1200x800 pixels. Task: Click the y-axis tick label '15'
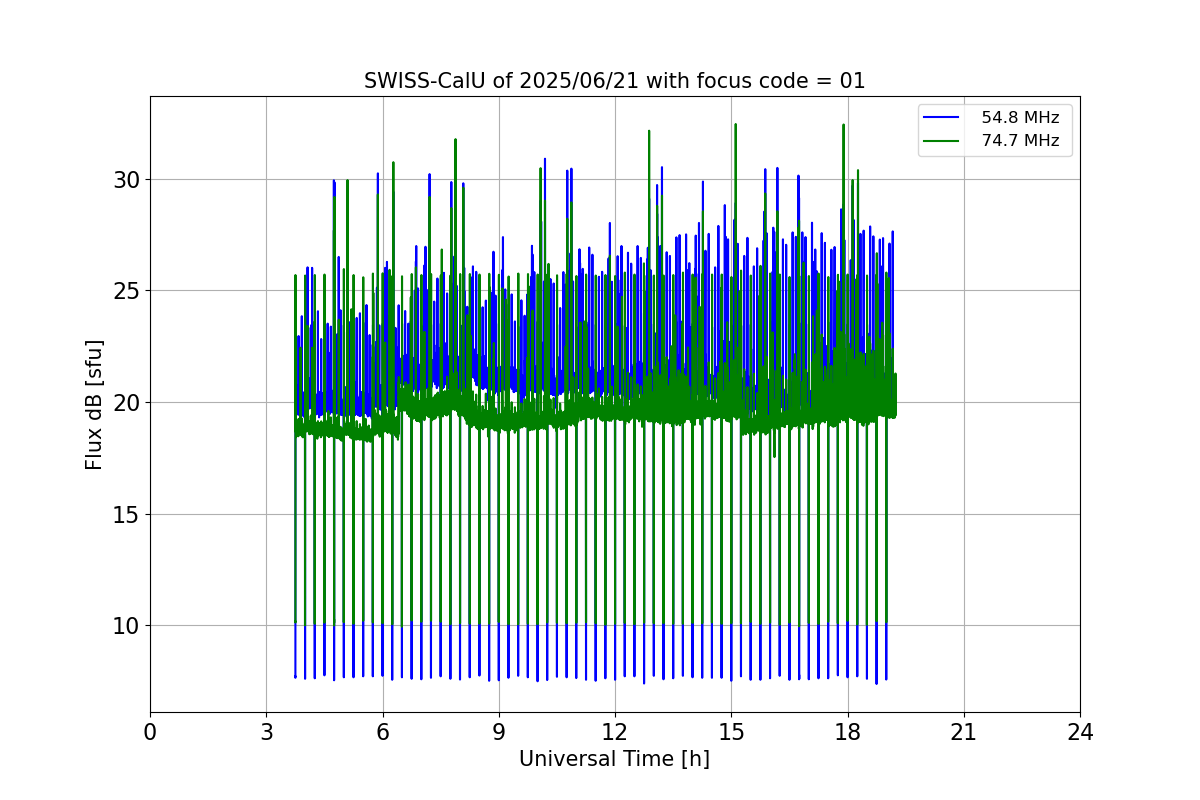128,514
